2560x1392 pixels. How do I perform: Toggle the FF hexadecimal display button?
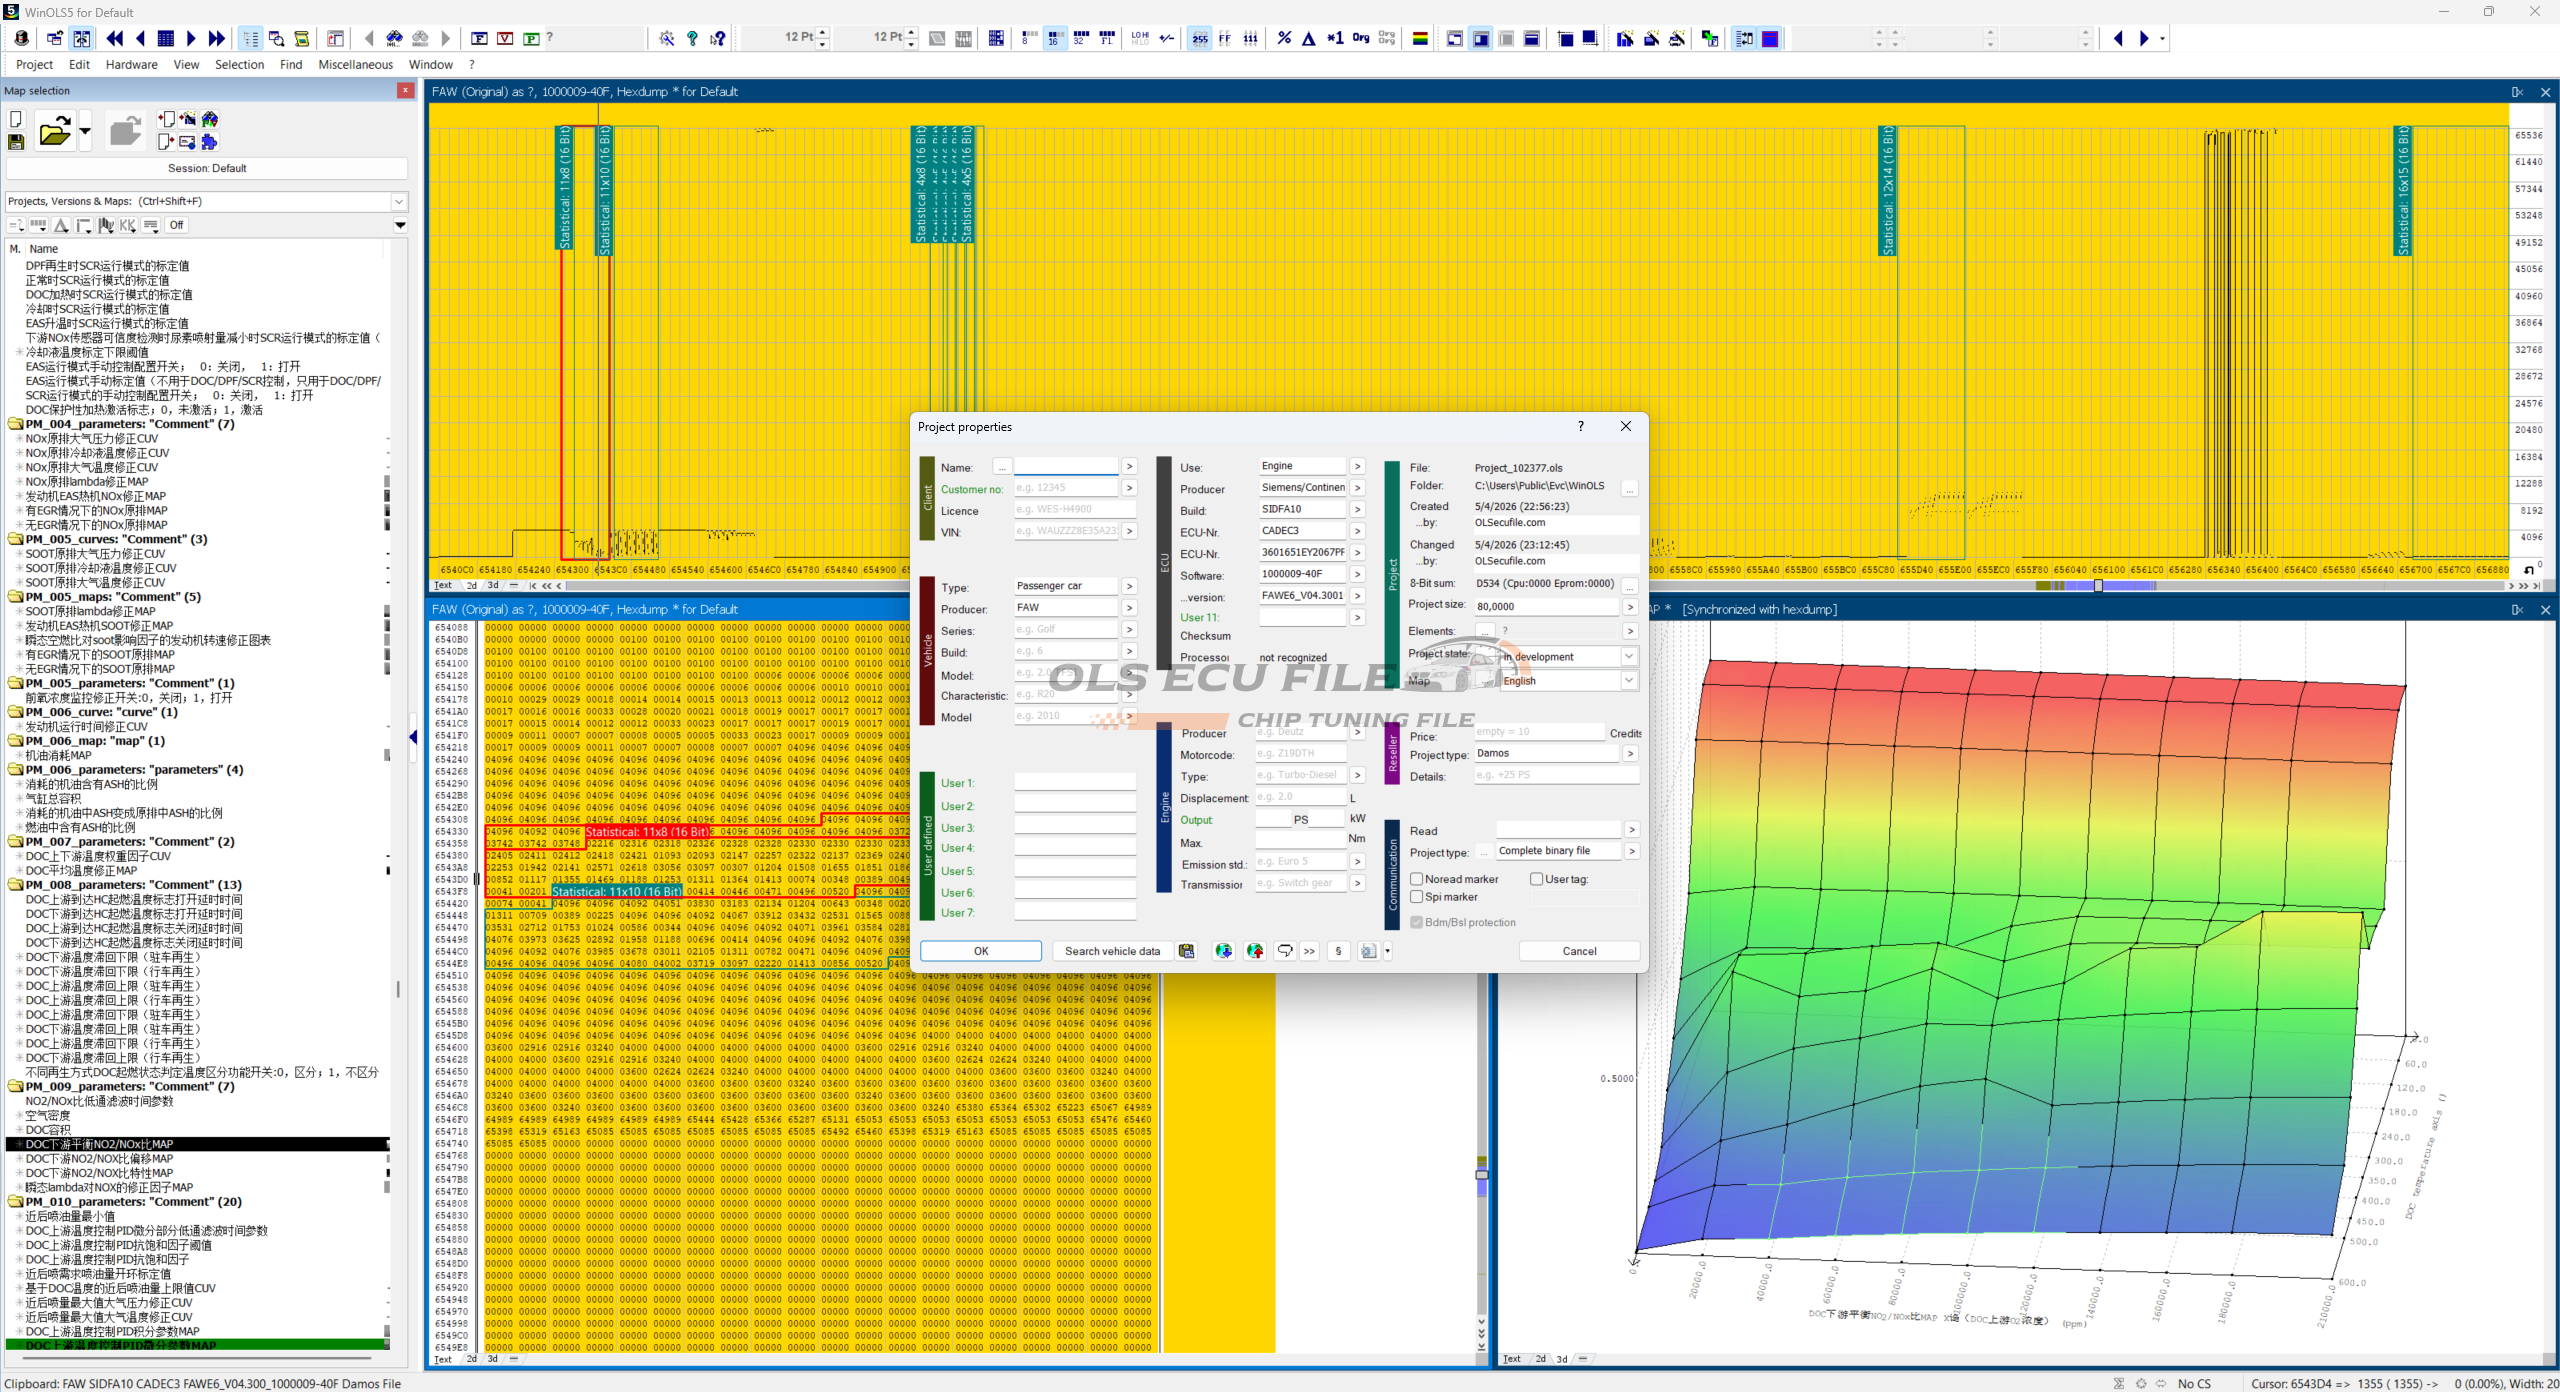(x=1225, y=39)
